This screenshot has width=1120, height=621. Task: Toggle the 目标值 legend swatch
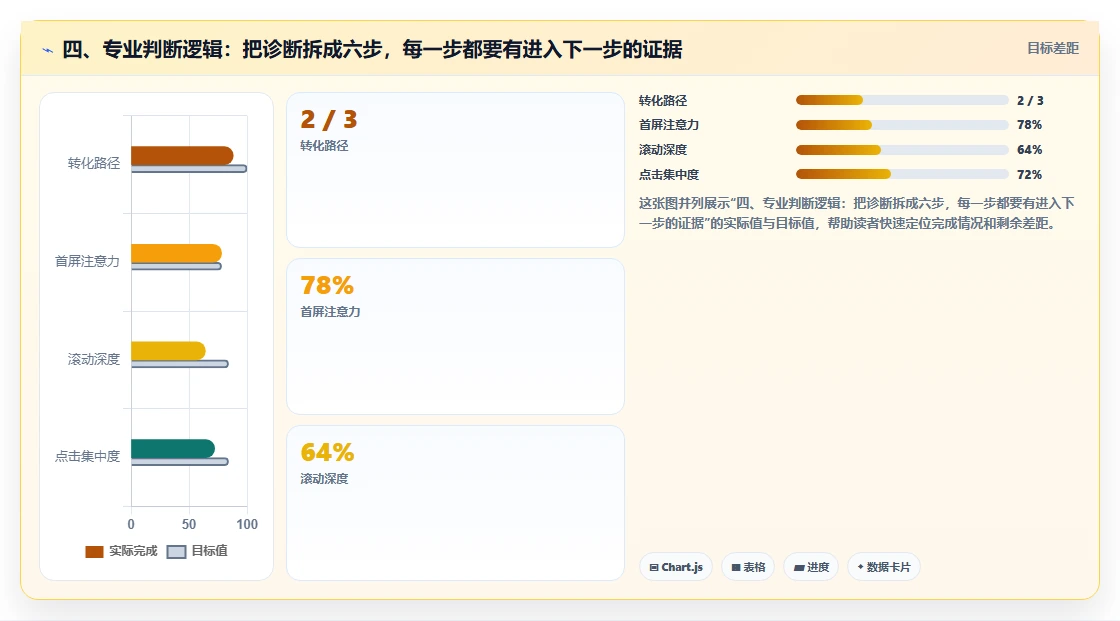click(x=176, y=552)
